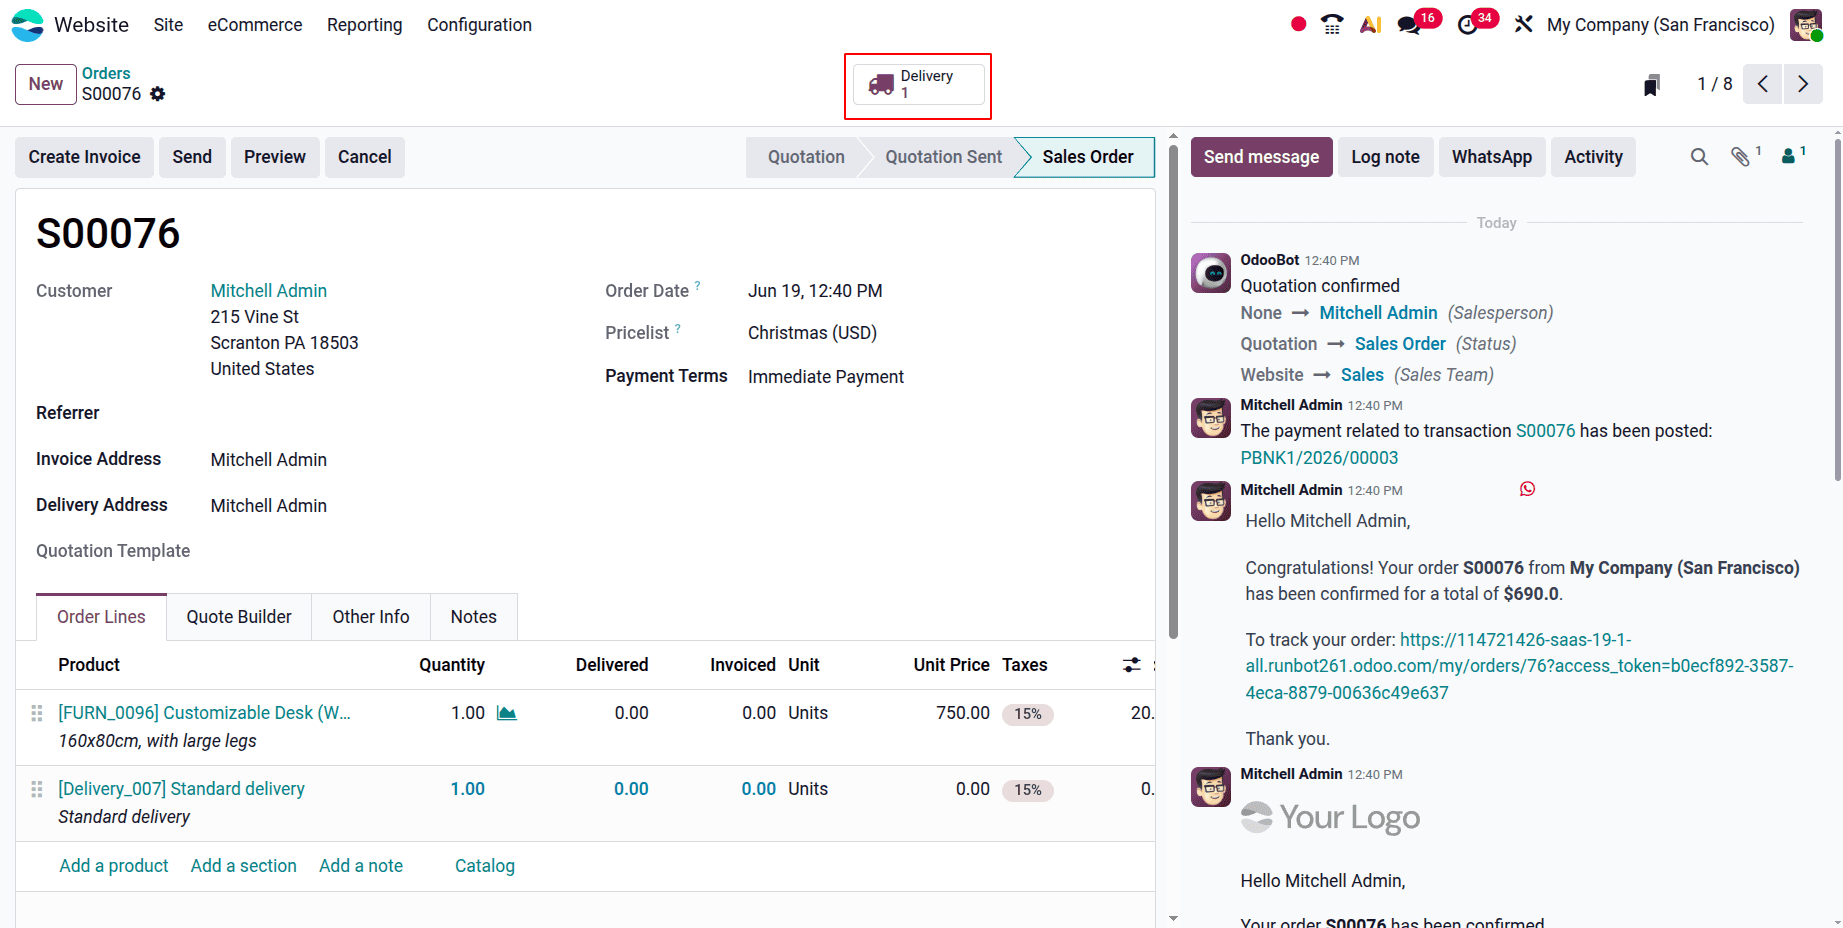Open the Site menu
The width and height of the screenshot is (1843, 928).
(168, 25)
